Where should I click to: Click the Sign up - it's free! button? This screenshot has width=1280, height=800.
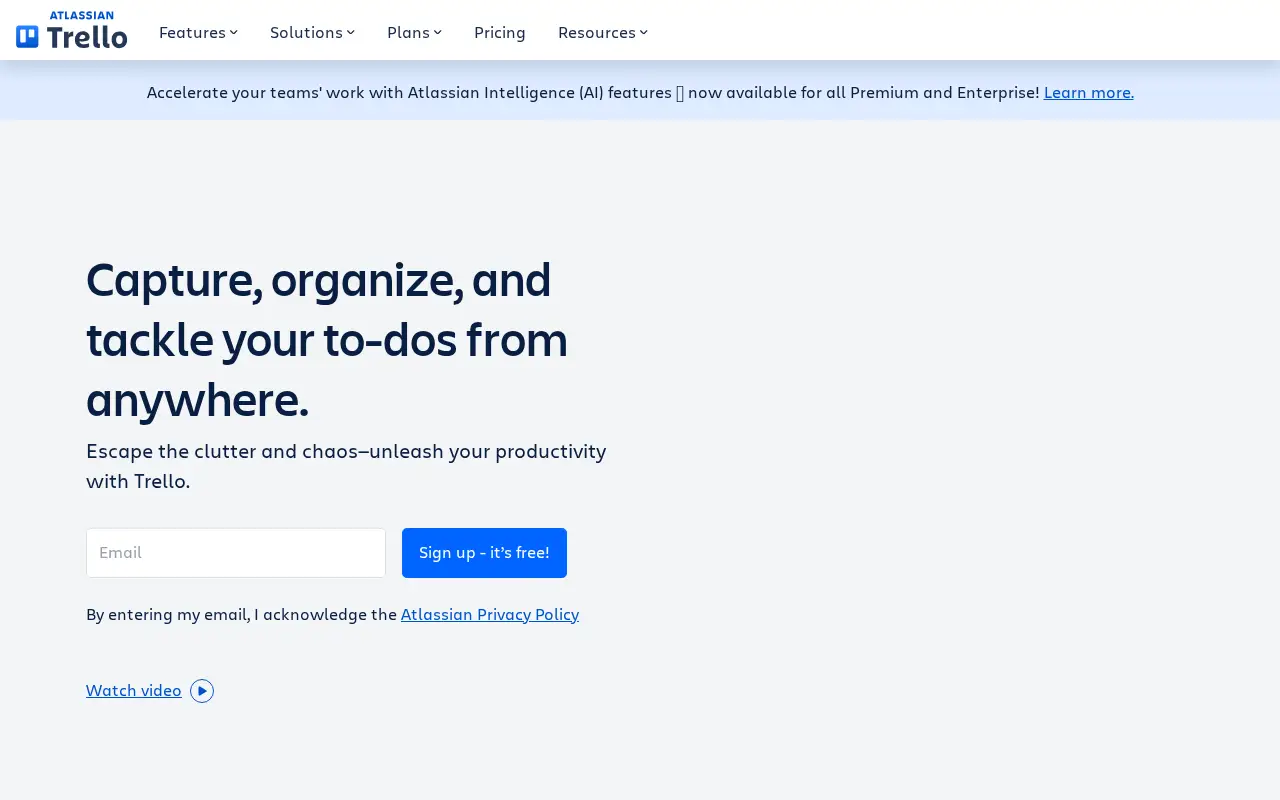coord(484,553)
